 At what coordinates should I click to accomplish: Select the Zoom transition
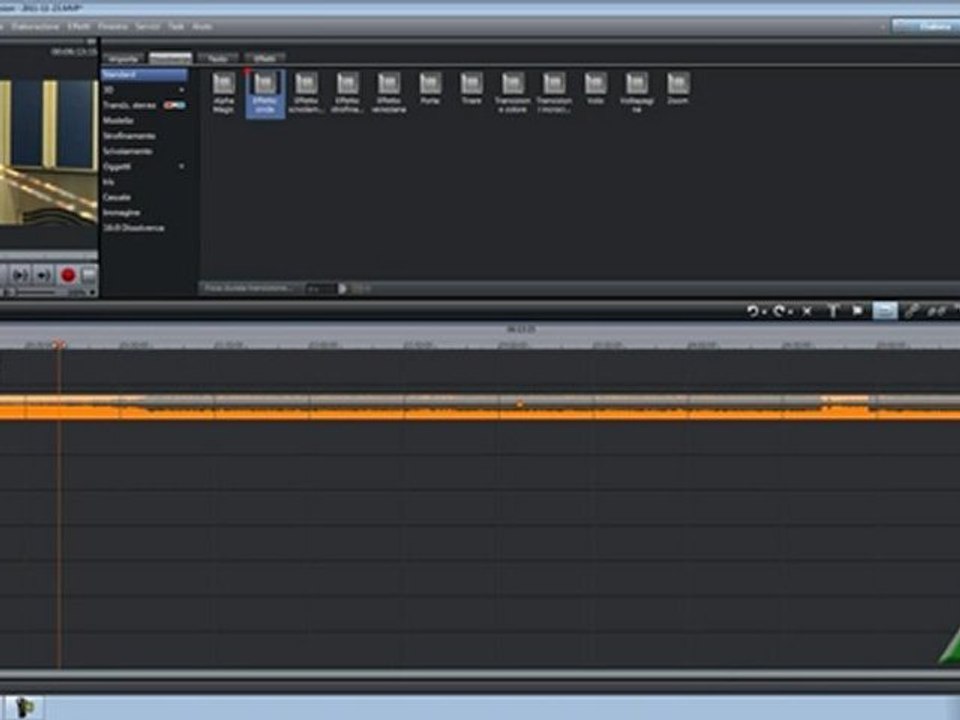(x=678, y=89)
